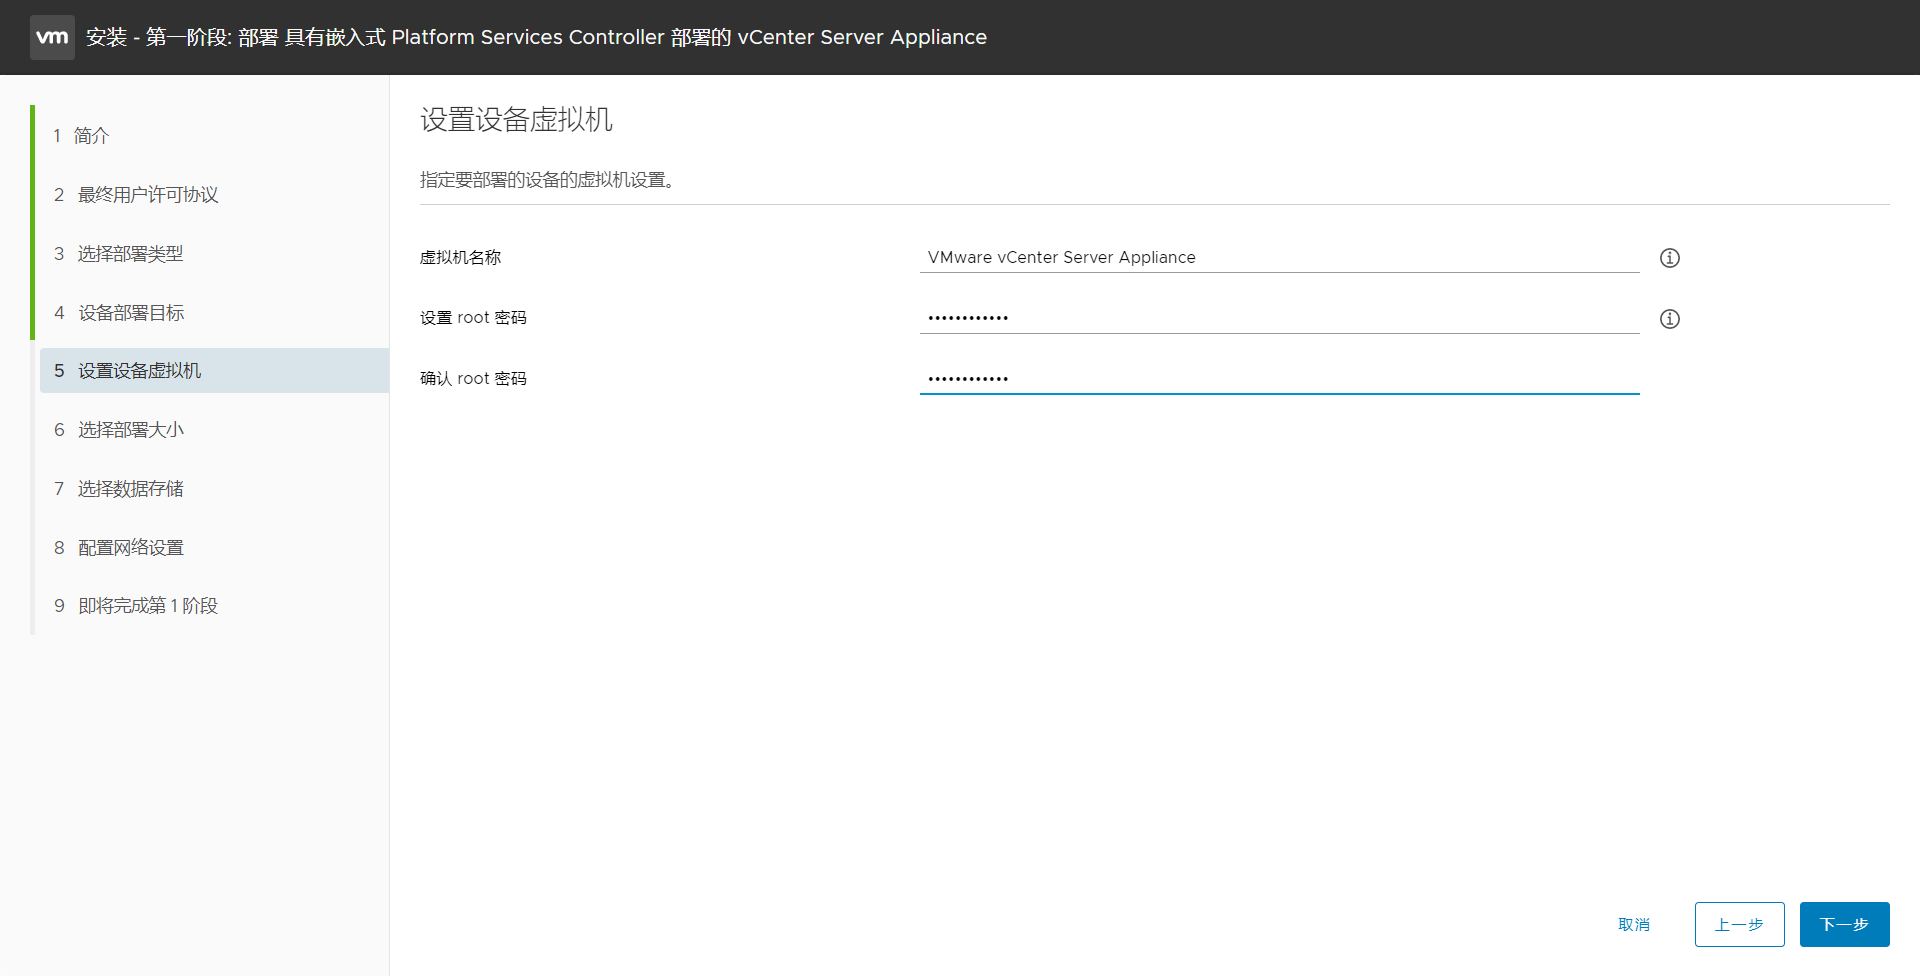Click the installer title in the header bar
This screenshot has width=1920, height=976.
536,37
